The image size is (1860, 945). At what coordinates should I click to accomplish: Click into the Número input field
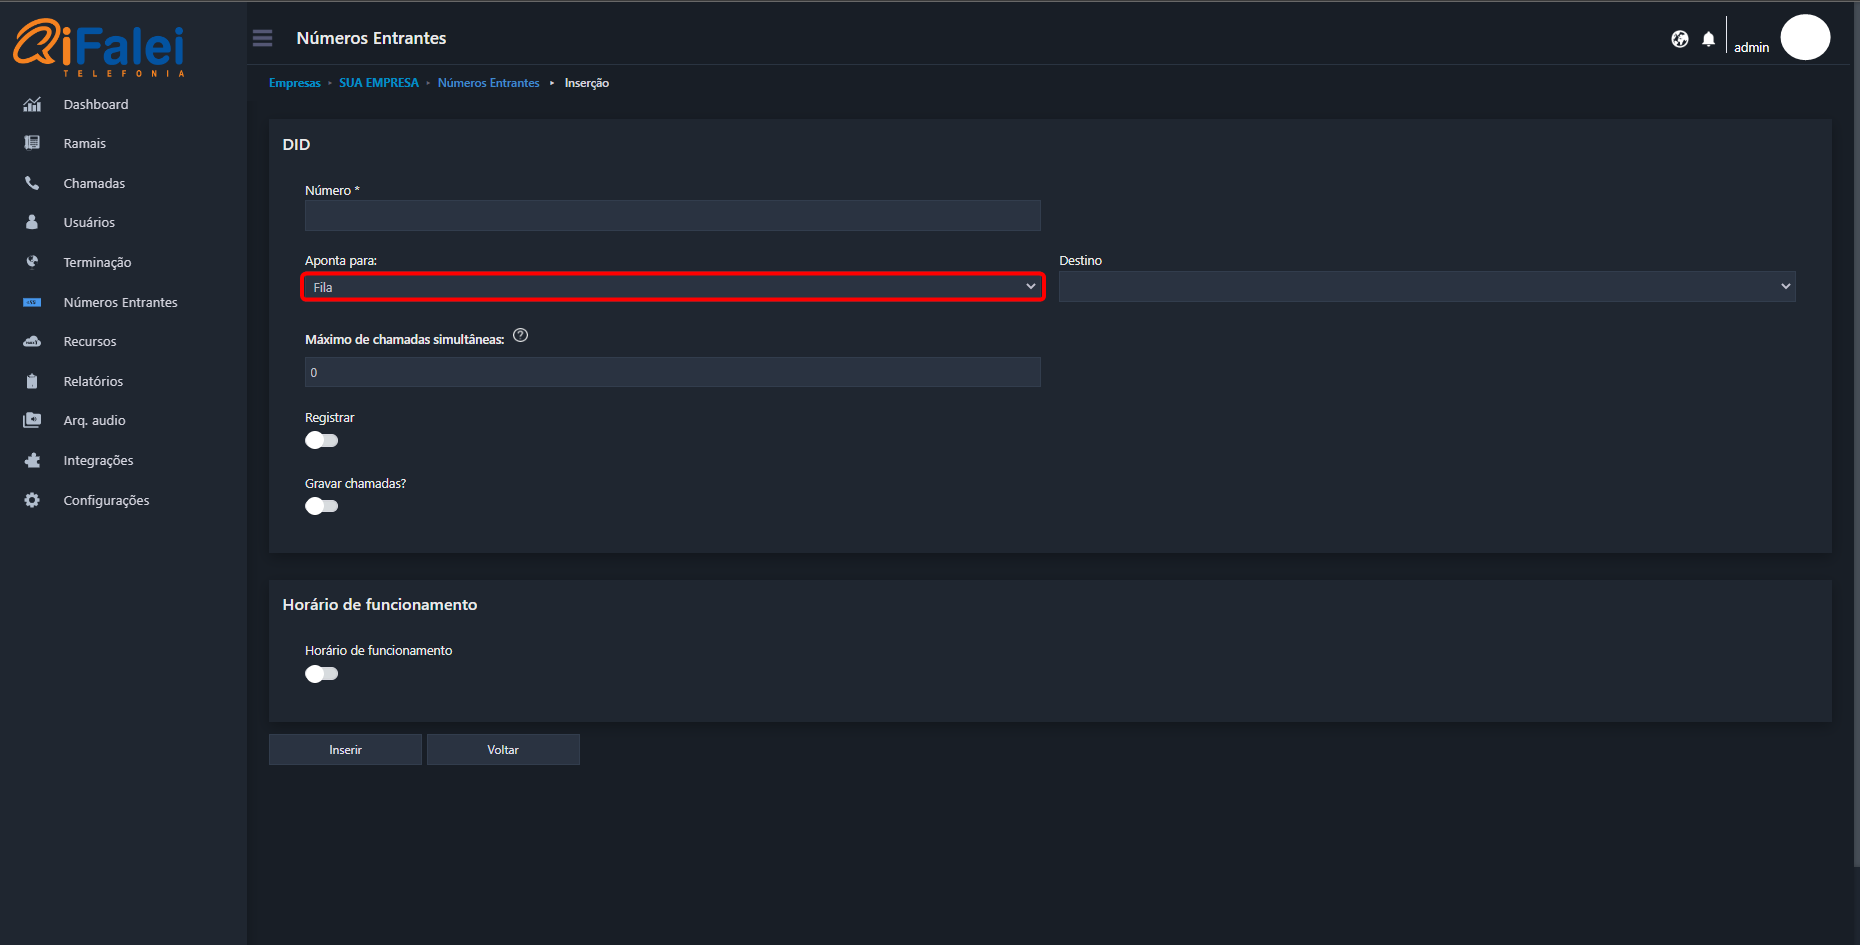pos(672,216)
